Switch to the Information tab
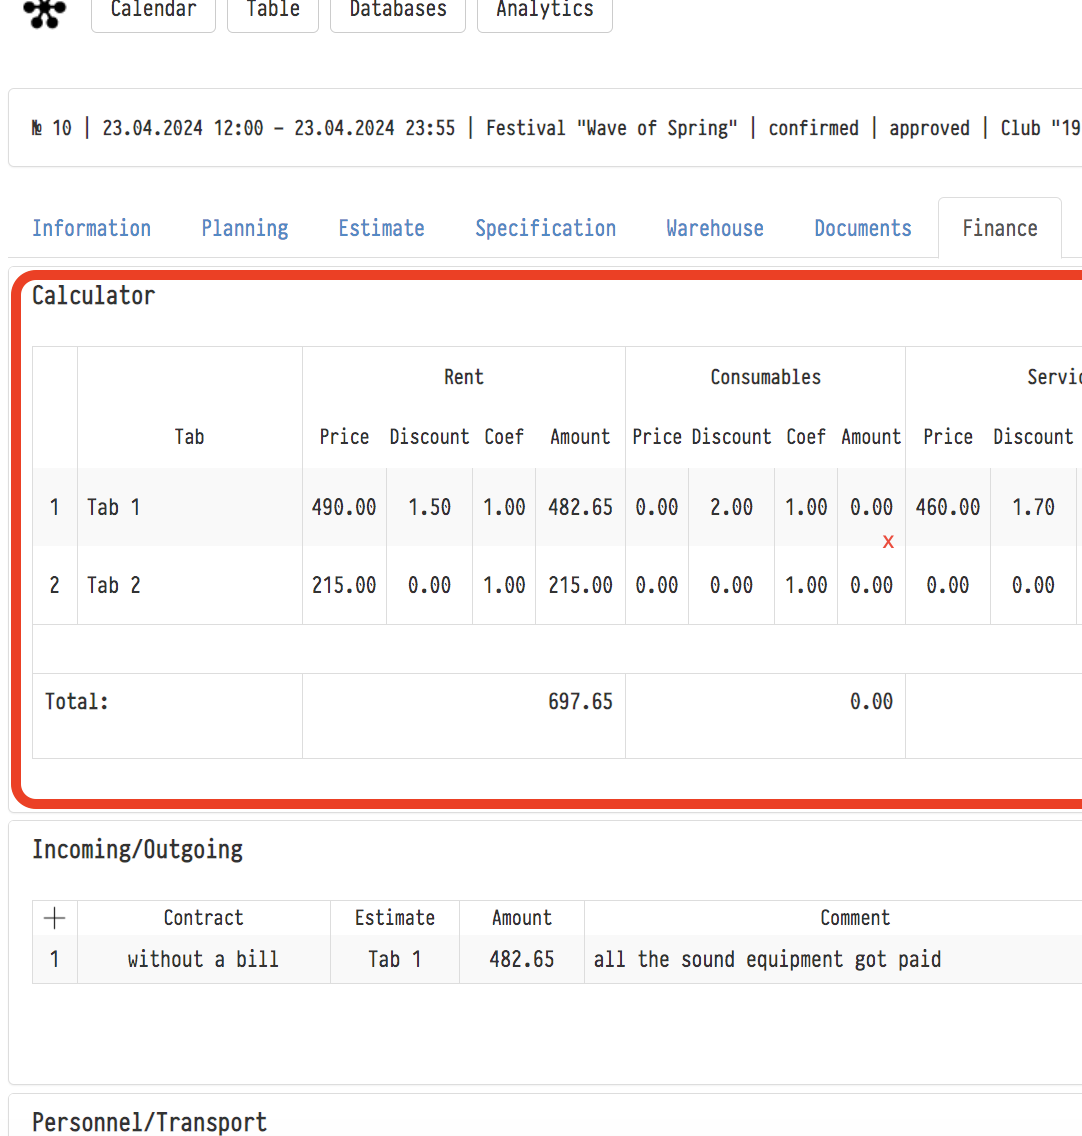1082x1136 pixels. click(91, 228)
